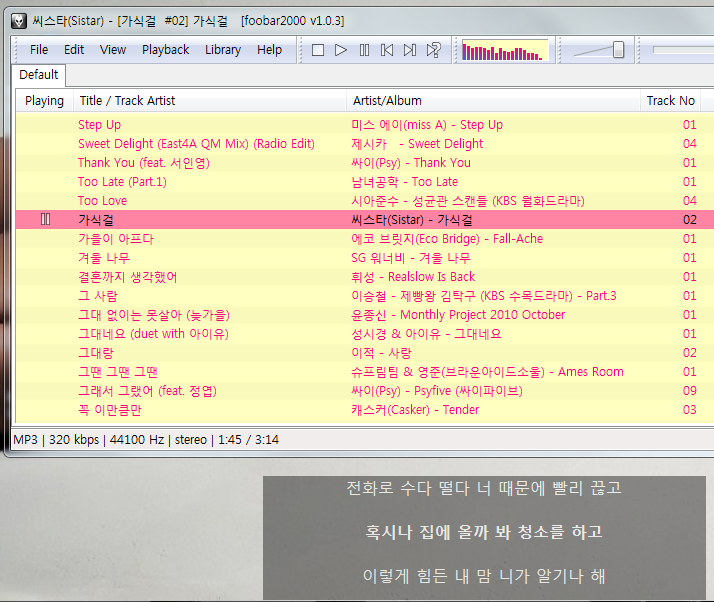Select the 그땐 그땐 그땐 track
This screenshot has width=714, height=602.
tap(118, 372)
